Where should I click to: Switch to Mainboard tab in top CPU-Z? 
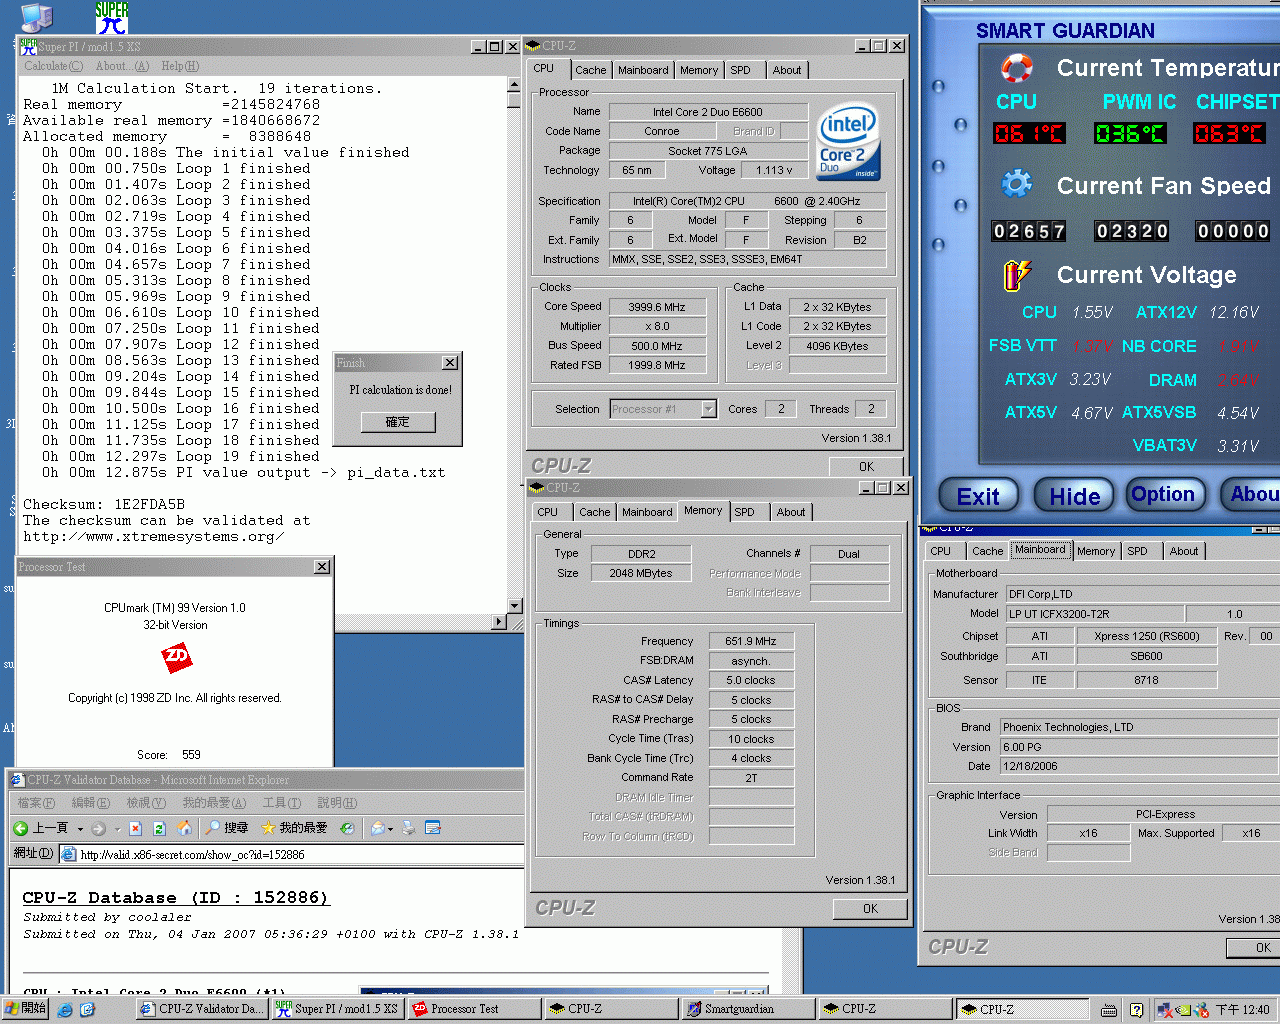tap(643, 70)
